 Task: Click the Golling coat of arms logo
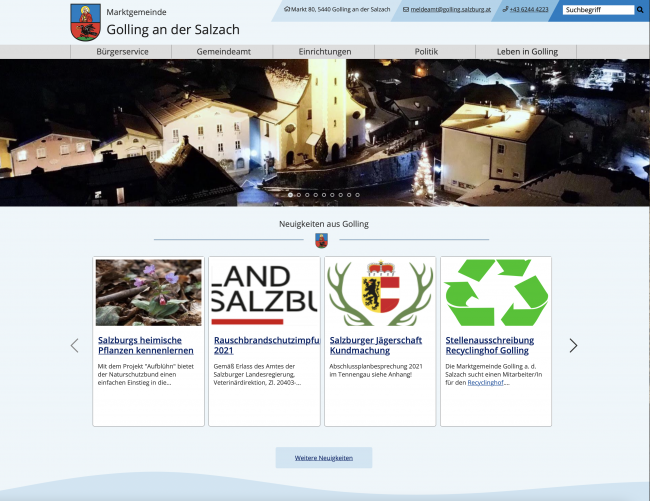pyautogui.click(x=85, y=21)
